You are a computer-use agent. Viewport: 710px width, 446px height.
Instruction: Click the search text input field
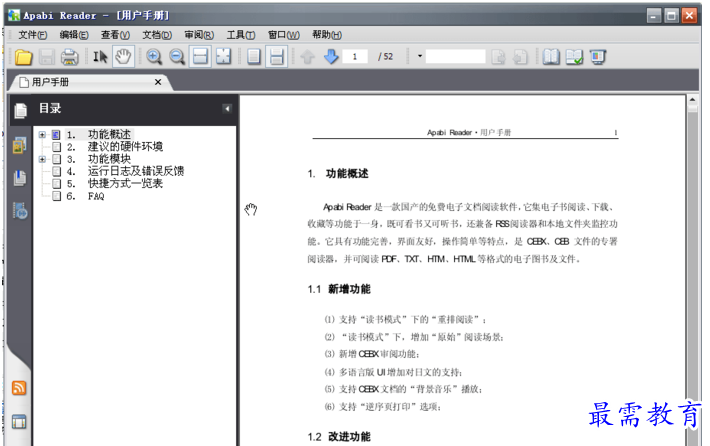[456, 57]
